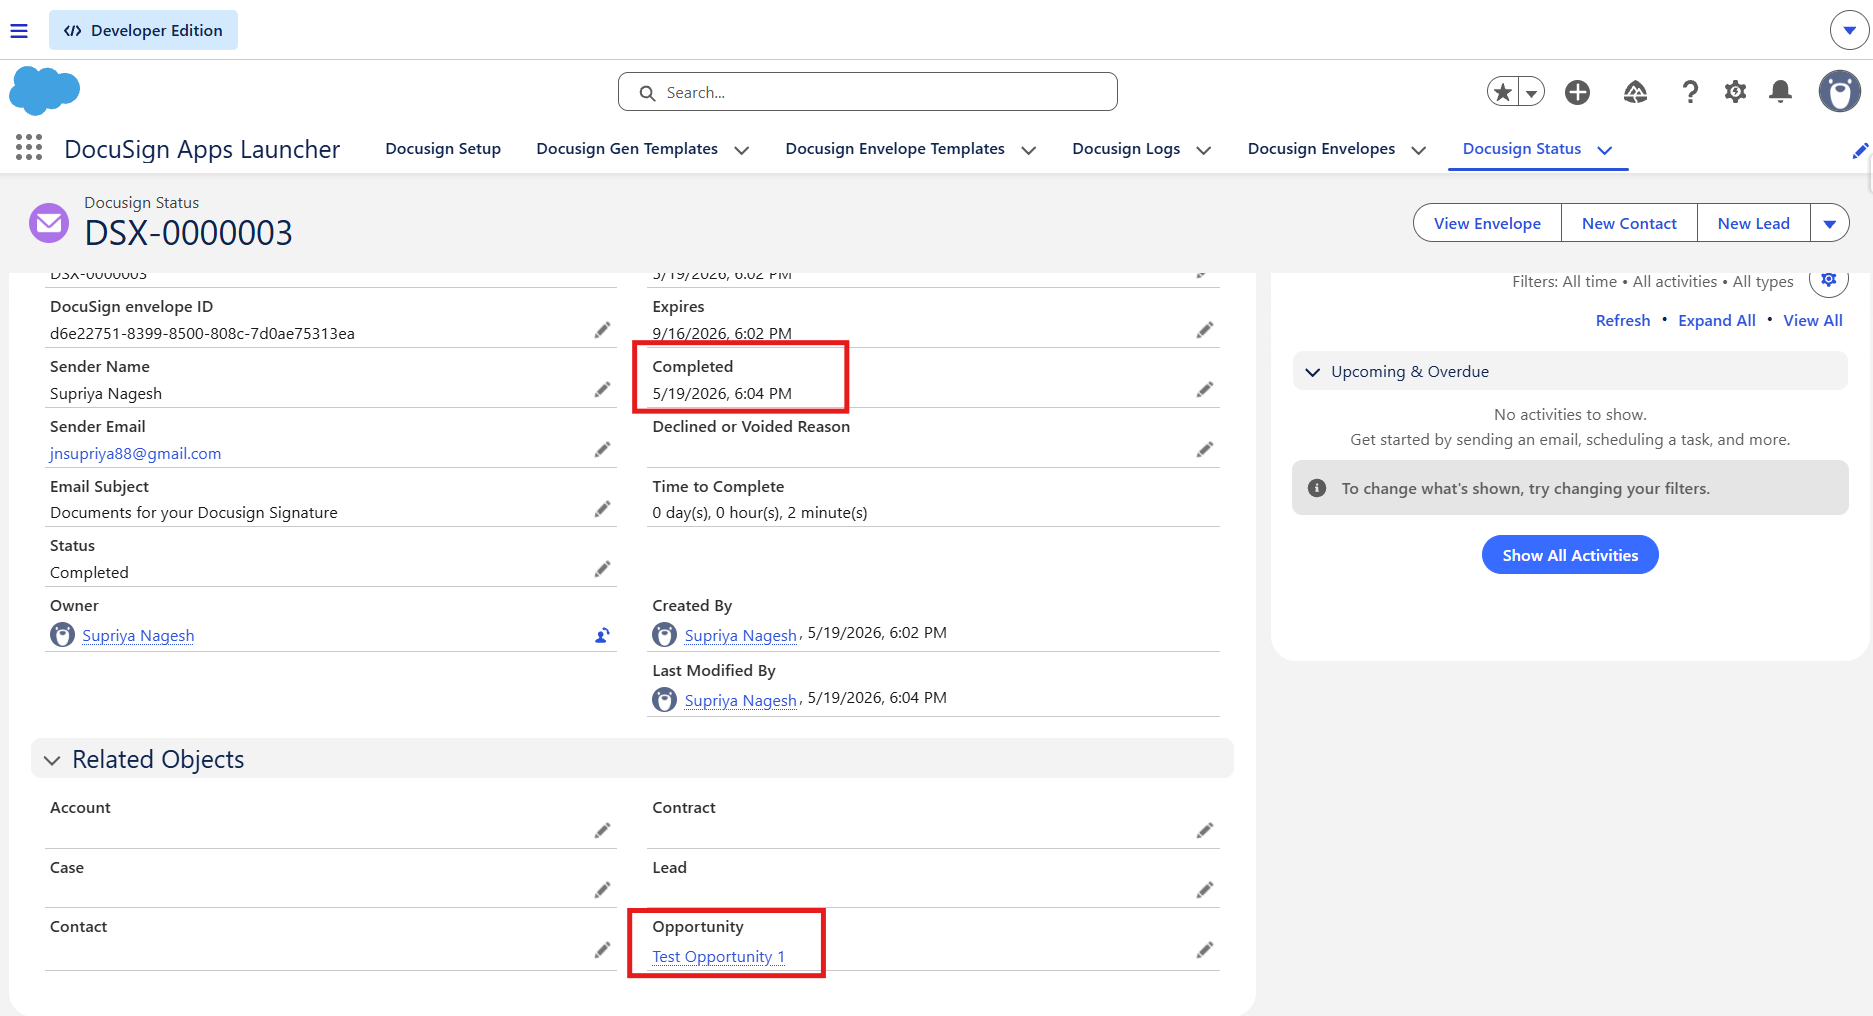Click the DSX-0000003 record title
Image resolution: width=1873 pixels, height=1016 pixels.
(x=189, y=233)
